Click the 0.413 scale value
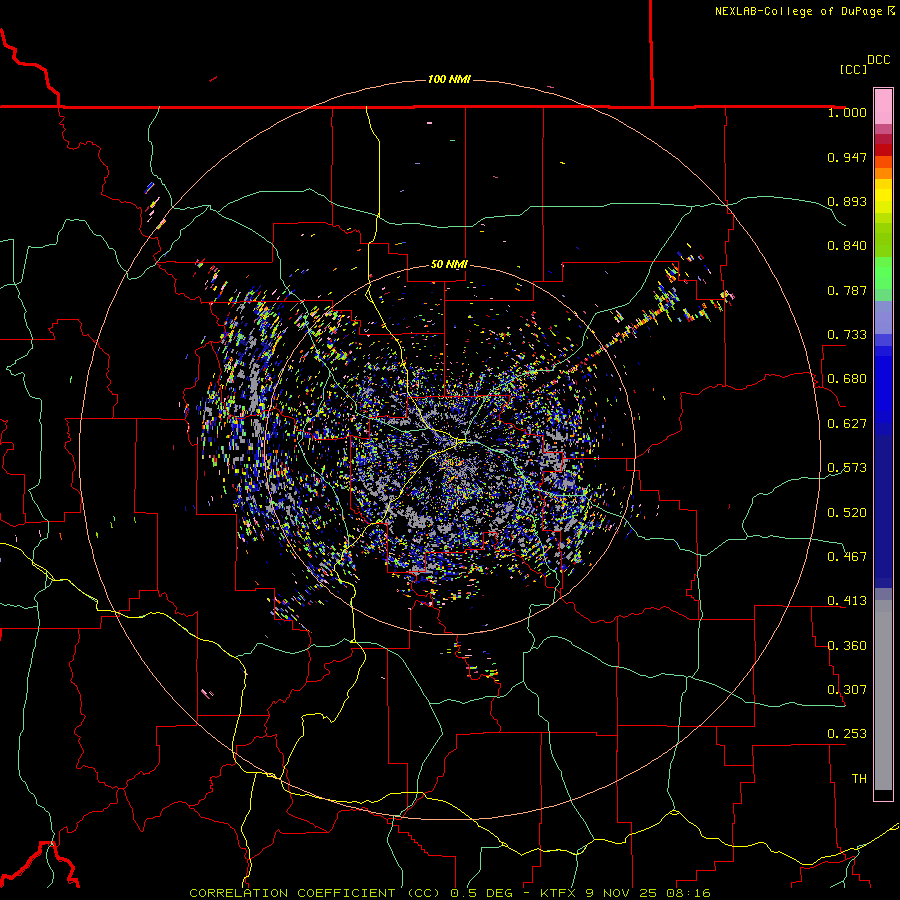 pyautogui.click(x=847, y=601)
